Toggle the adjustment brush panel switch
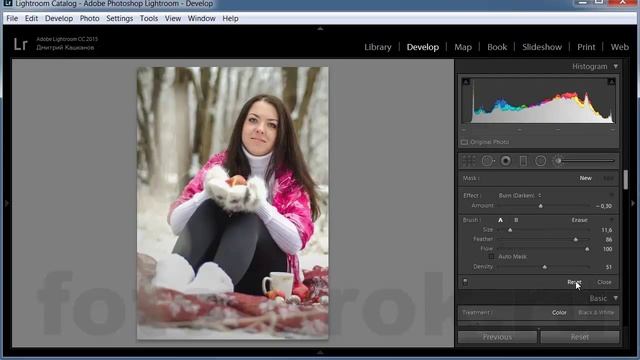Viewport: 640px width, 360px height. coord(465,282)
